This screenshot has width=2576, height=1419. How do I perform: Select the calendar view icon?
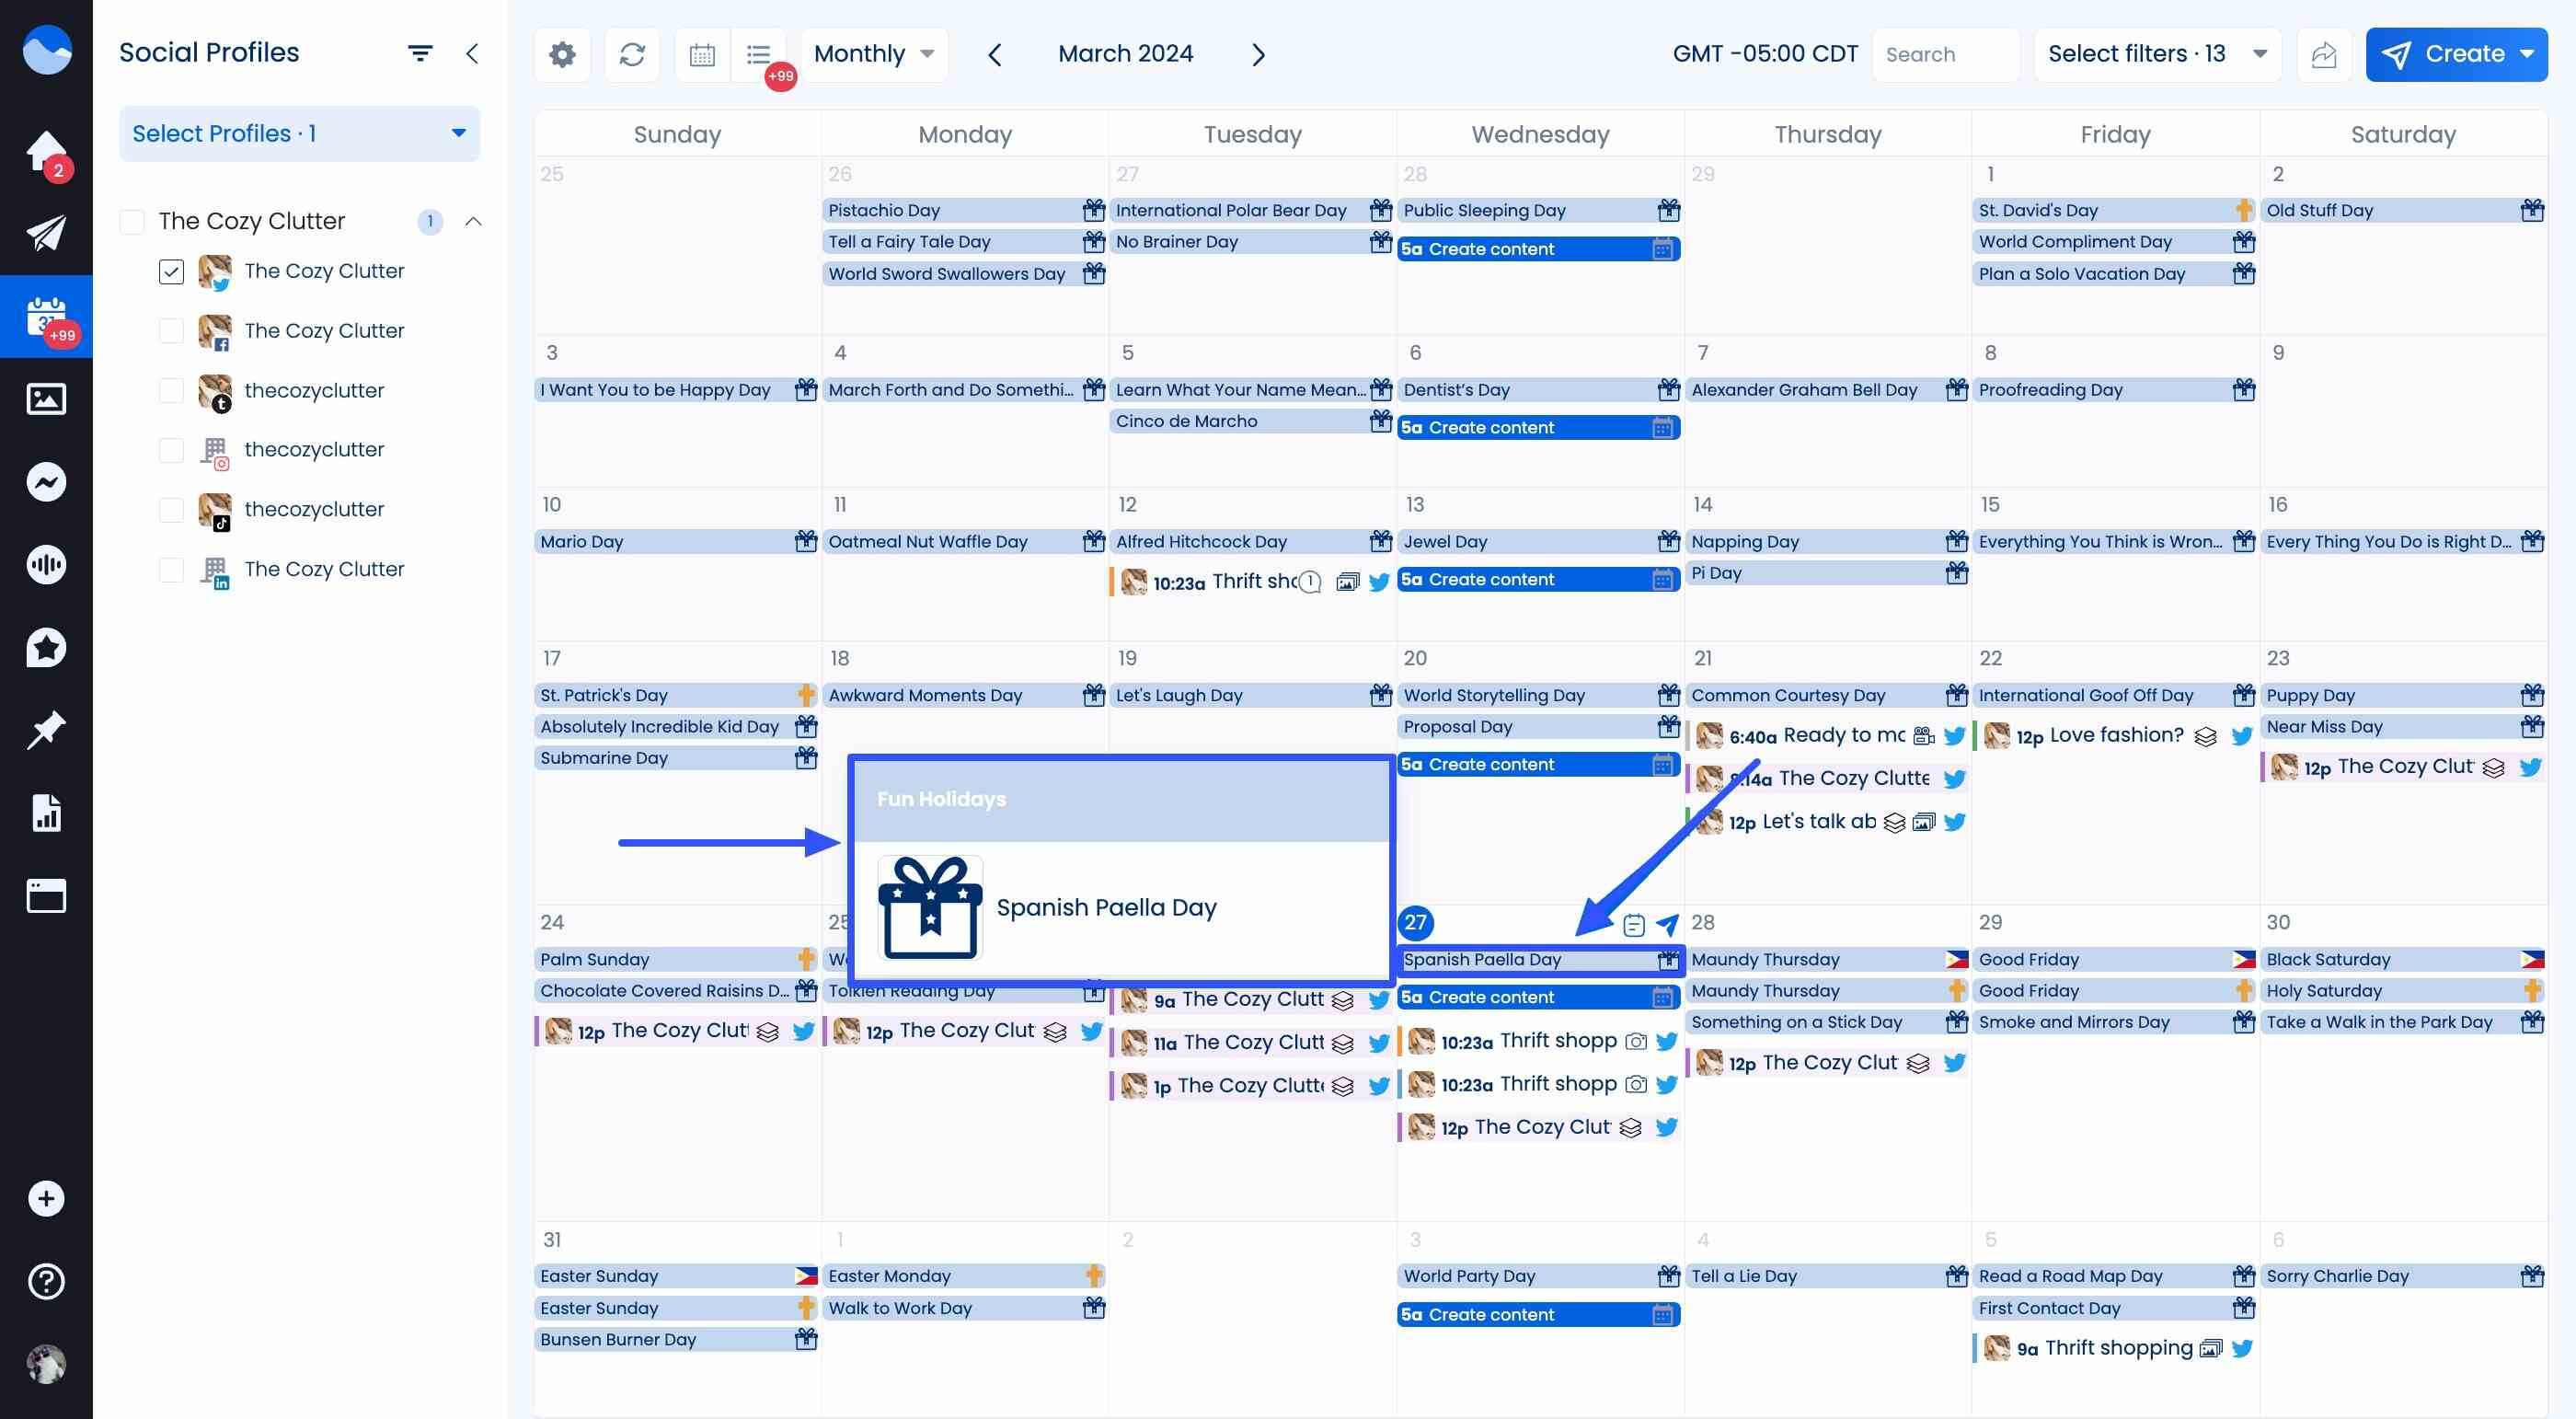(x=701, y=54)
